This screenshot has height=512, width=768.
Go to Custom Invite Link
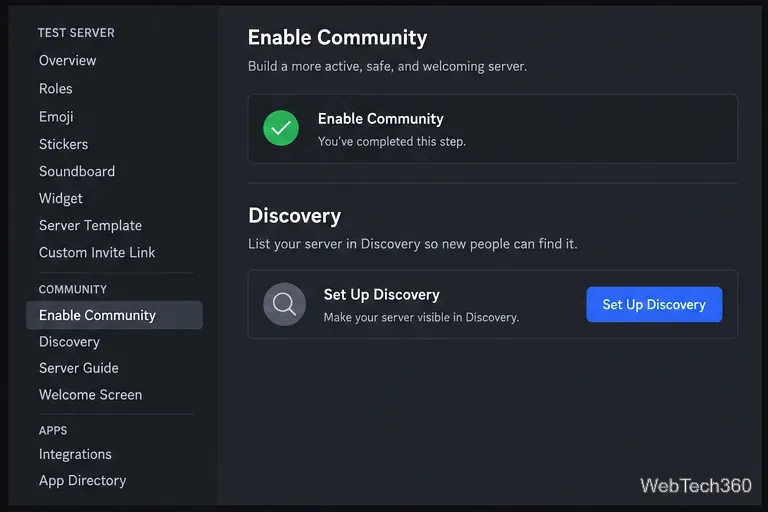coord(97,252)
